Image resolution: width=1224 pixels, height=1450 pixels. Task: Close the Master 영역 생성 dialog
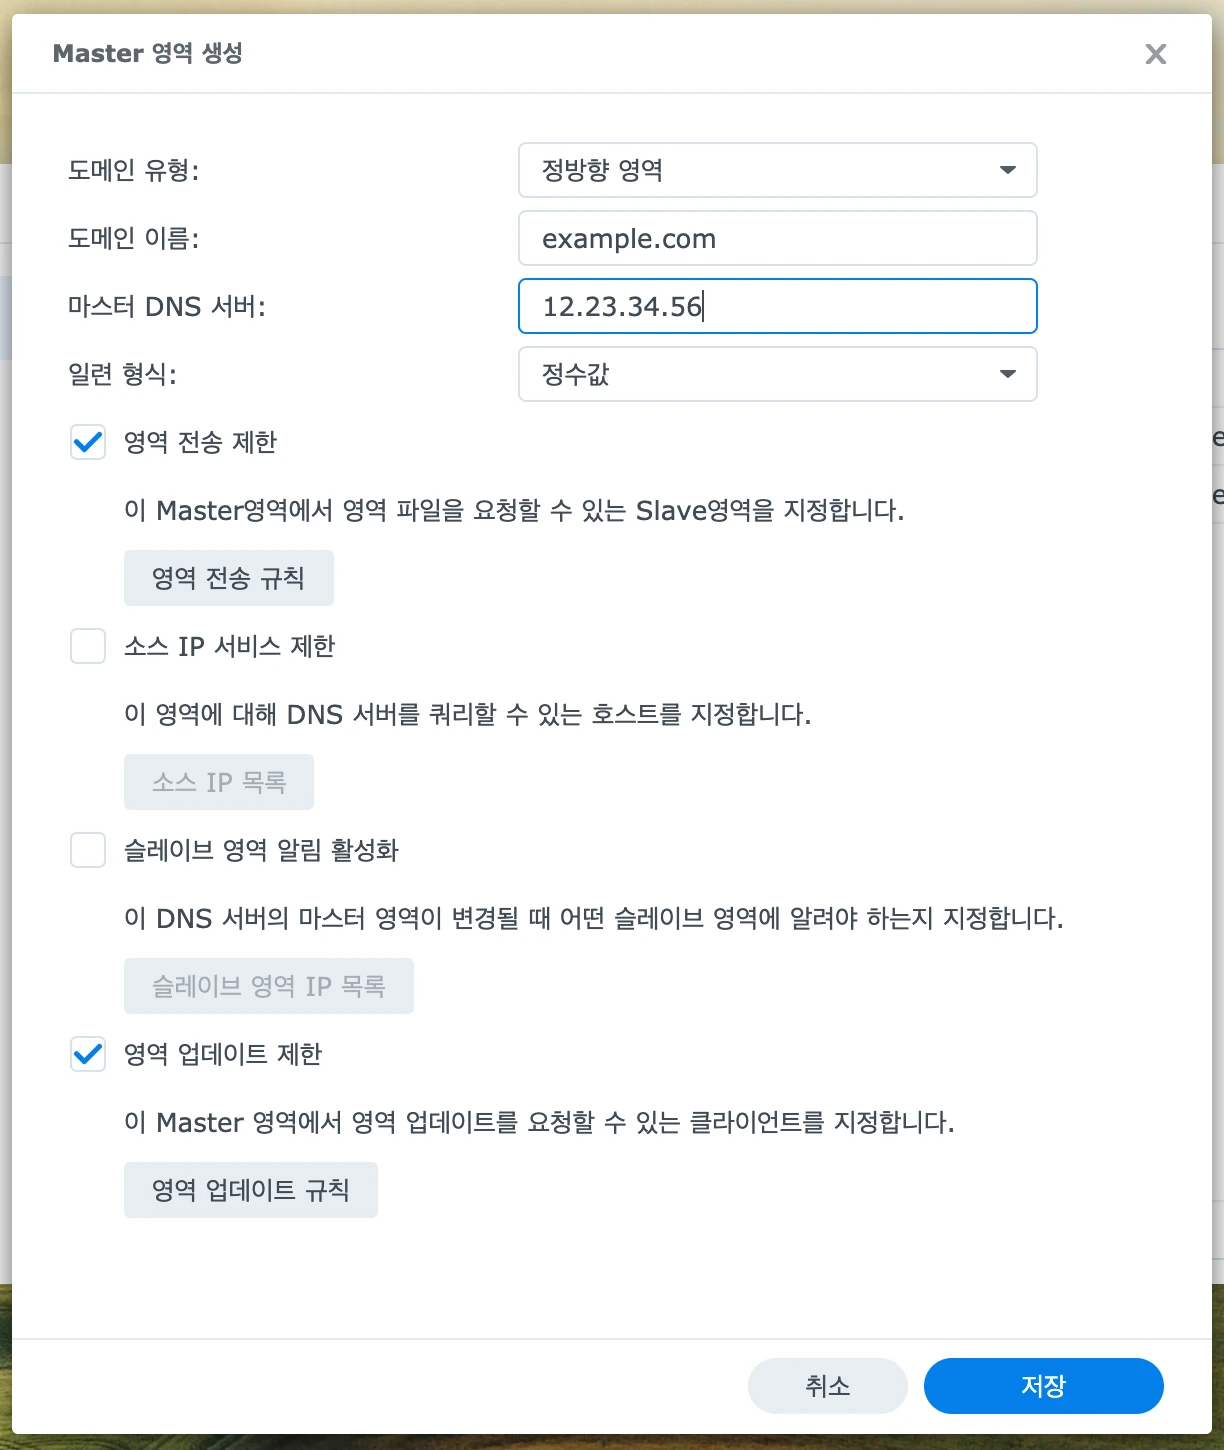(1155, 54)
